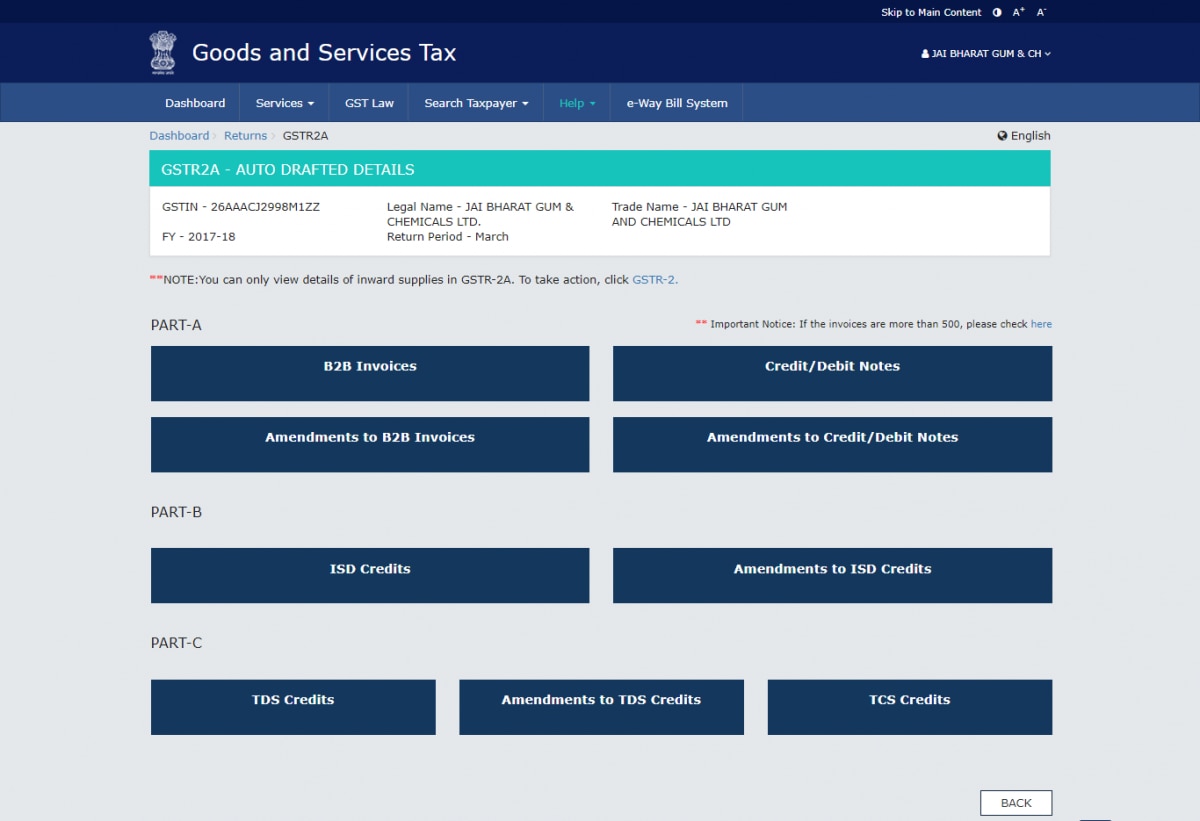This screenshot has width=1200, height=821.
Task: Open the TCS Credits tile
Action: [x=909, y=706]
